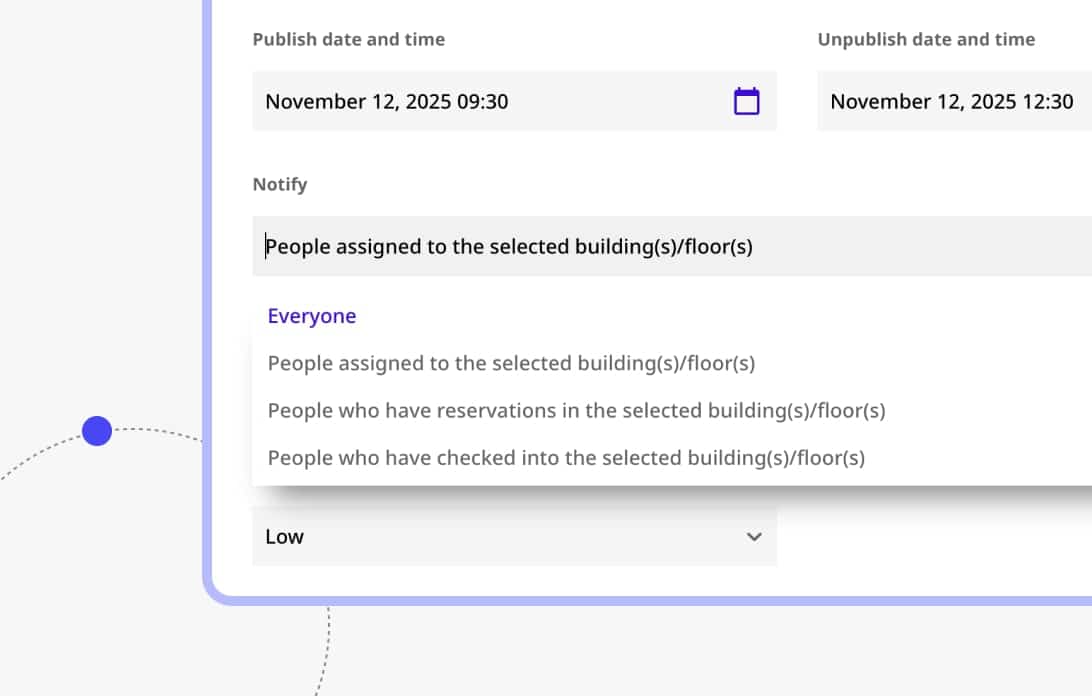
Task: Expand the Low dropdown chevron arrow
Action: (754, 537)
